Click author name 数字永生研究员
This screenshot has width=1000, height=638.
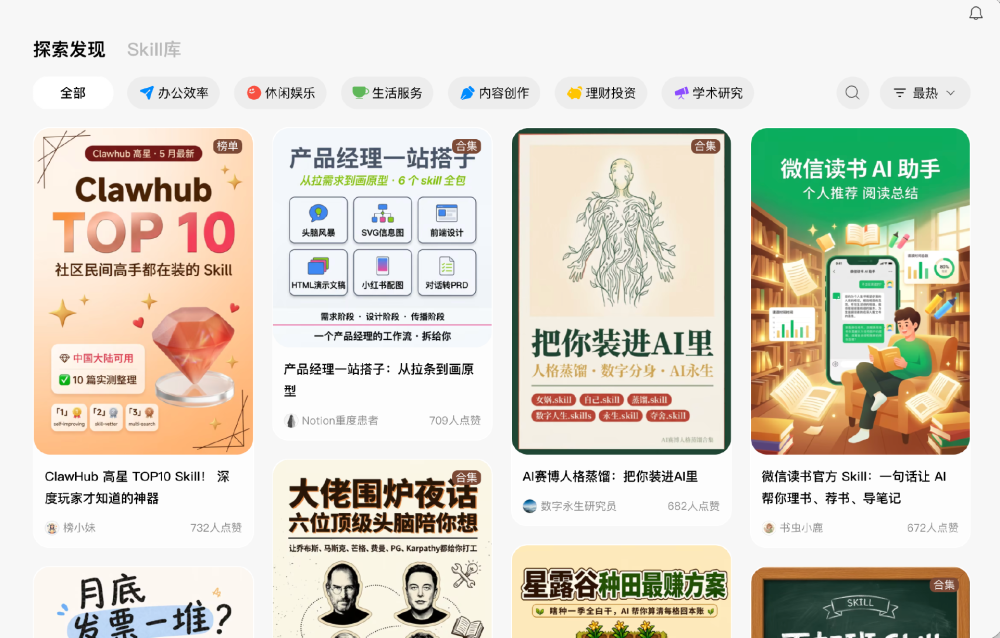pyautogui.click(x=578, y=506)
